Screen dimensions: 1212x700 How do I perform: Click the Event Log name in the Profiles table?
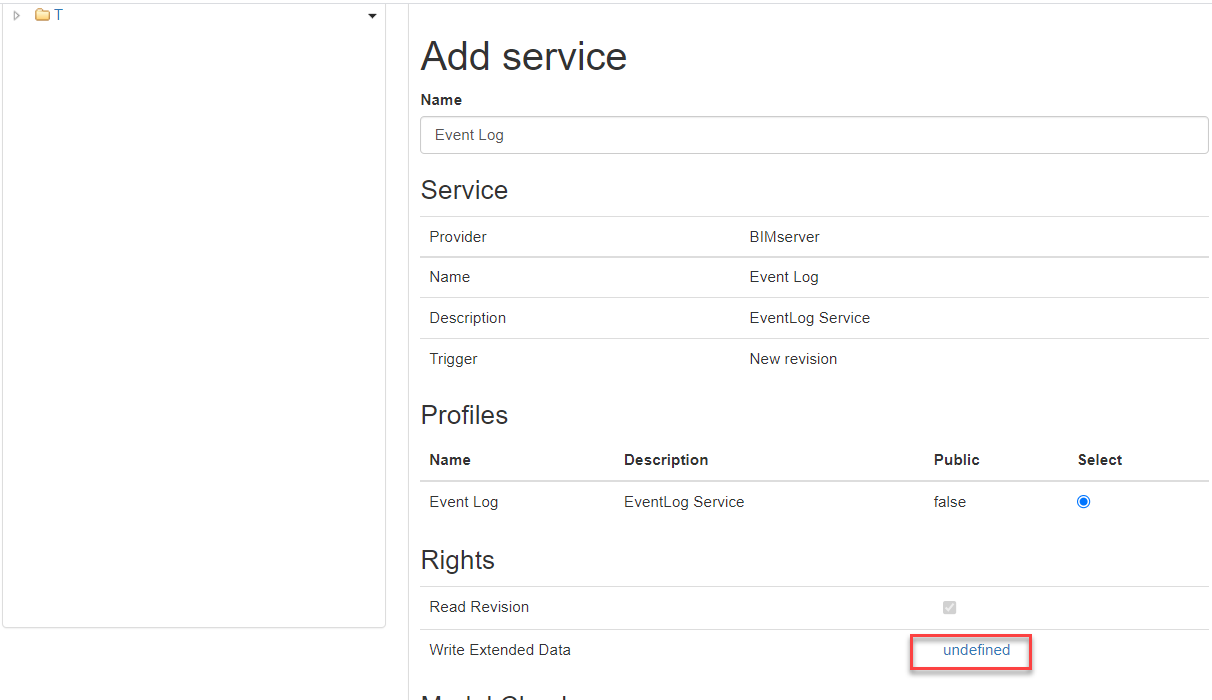(x=463, y=502)
